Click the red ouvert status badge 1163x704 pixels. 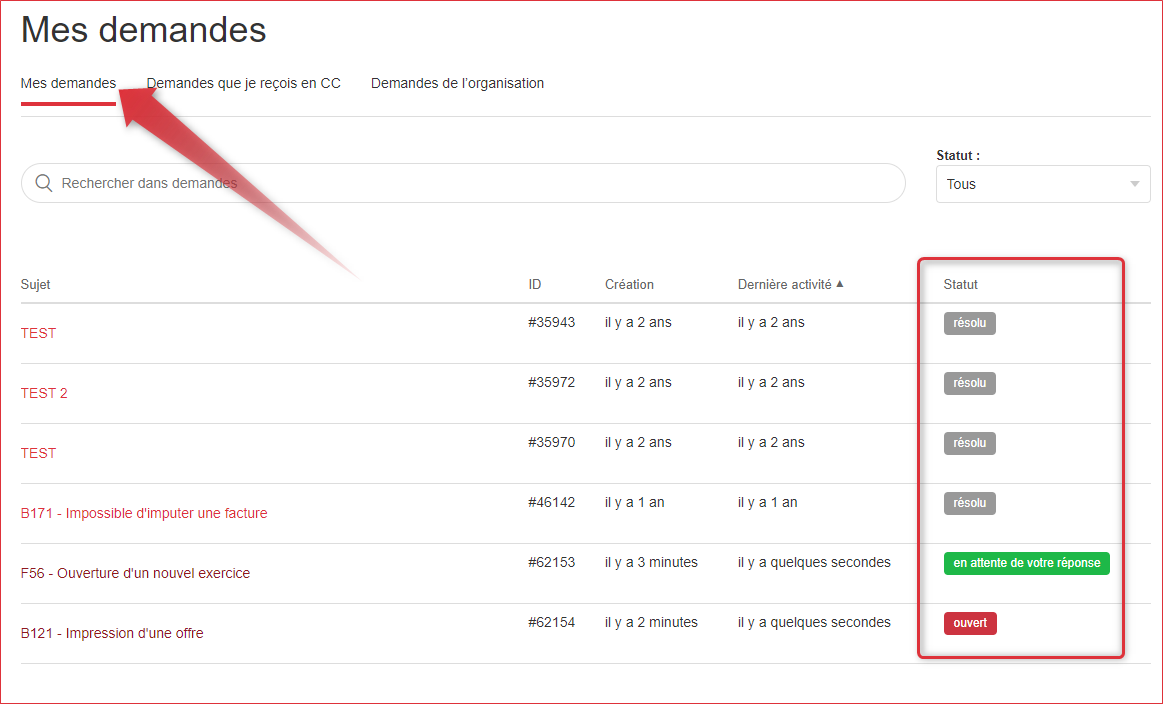(969, 623)
